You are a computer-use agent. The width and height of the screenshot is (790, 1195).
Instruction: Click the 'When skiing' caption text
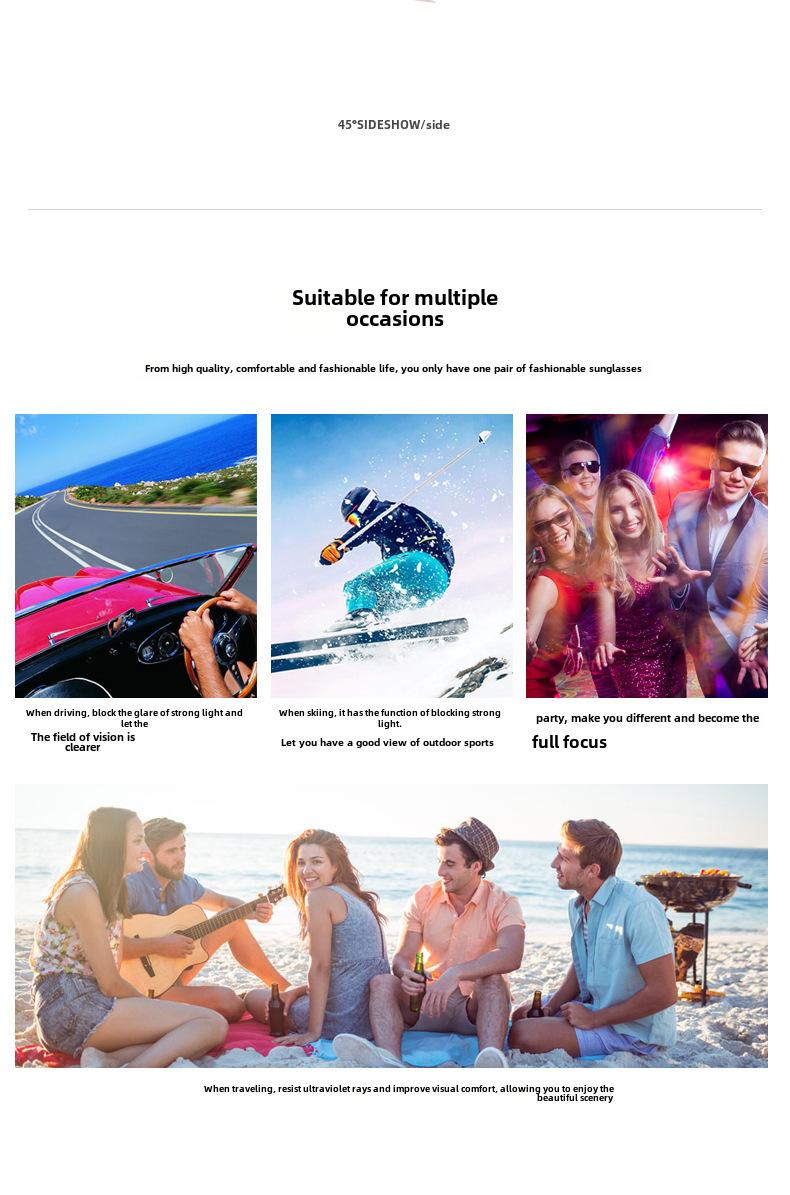pyautogui.click(x=389, y=718)
